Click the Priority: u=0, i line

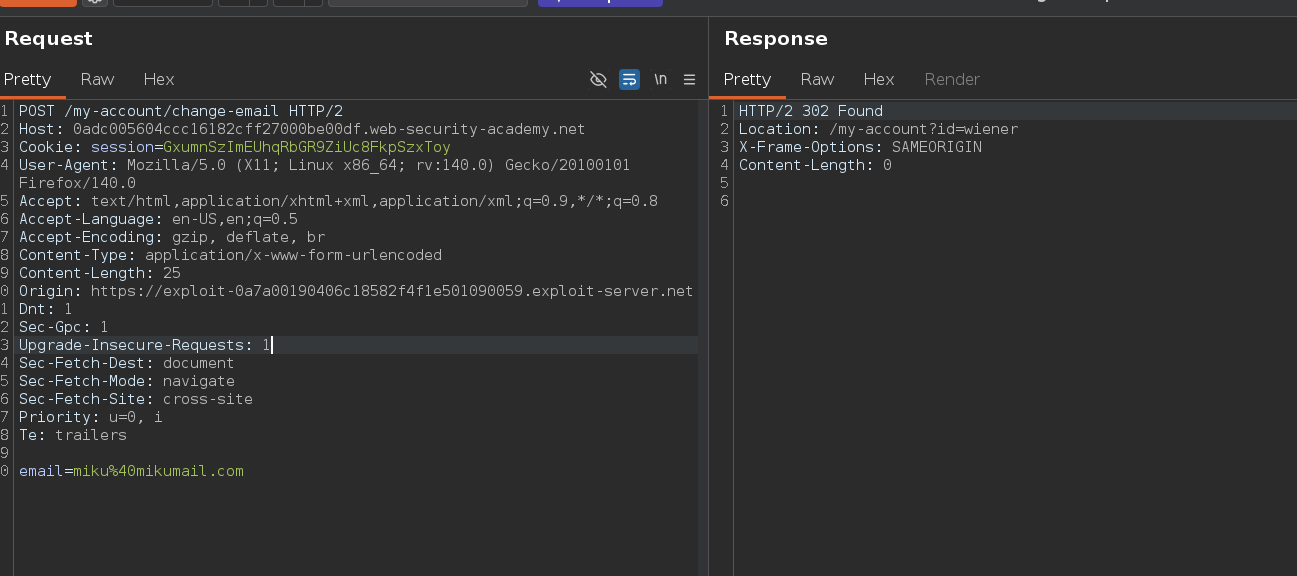[91, 417]
